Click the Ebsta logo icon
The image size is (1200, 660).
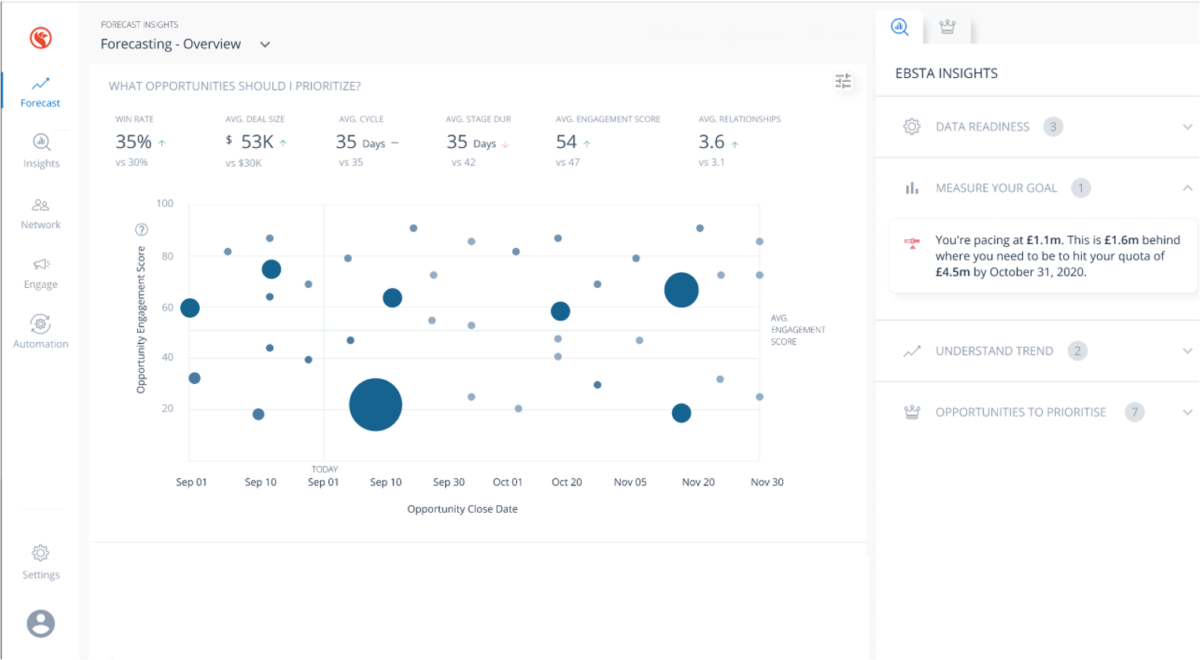coord(40,38)
